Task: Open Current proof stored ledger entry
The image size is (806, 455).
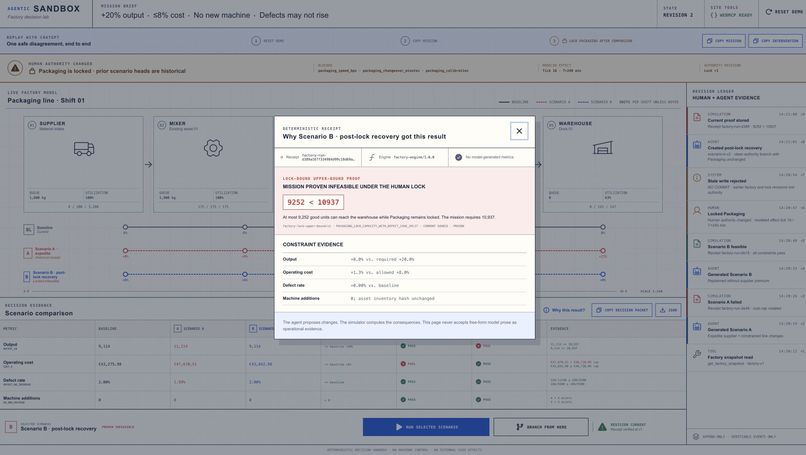Action: tap(746, 120)
